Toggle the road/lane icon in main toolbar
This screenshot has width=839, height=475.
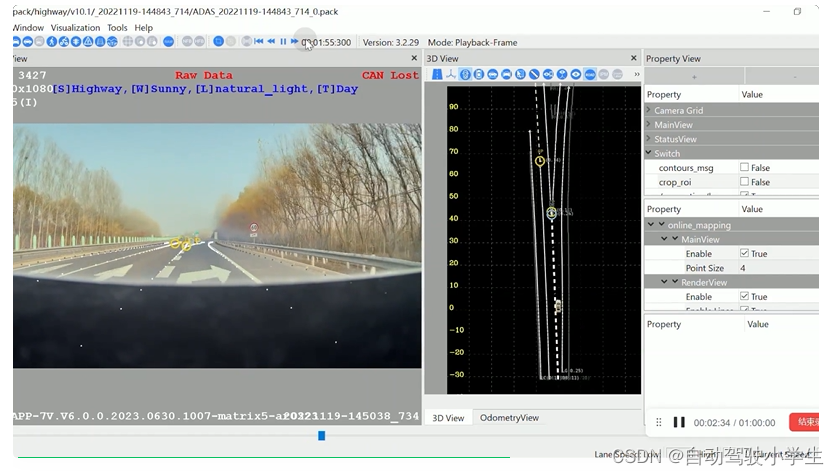(x=100, y=42)
